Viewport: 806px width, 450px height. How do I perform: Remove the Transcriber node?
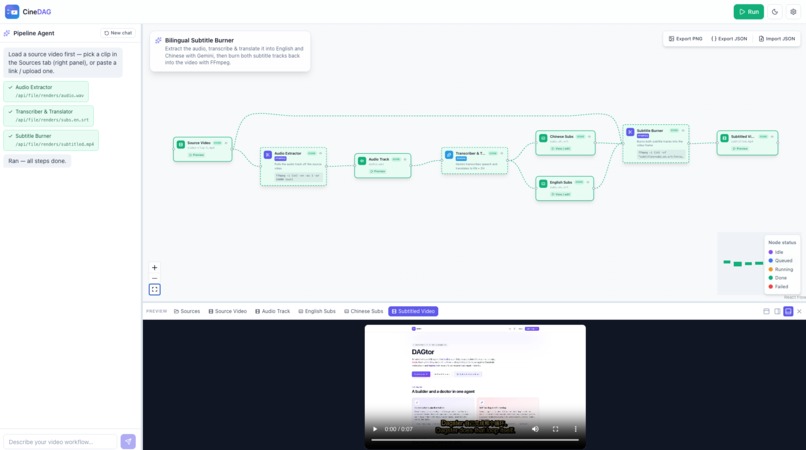[x=502, y=153]
